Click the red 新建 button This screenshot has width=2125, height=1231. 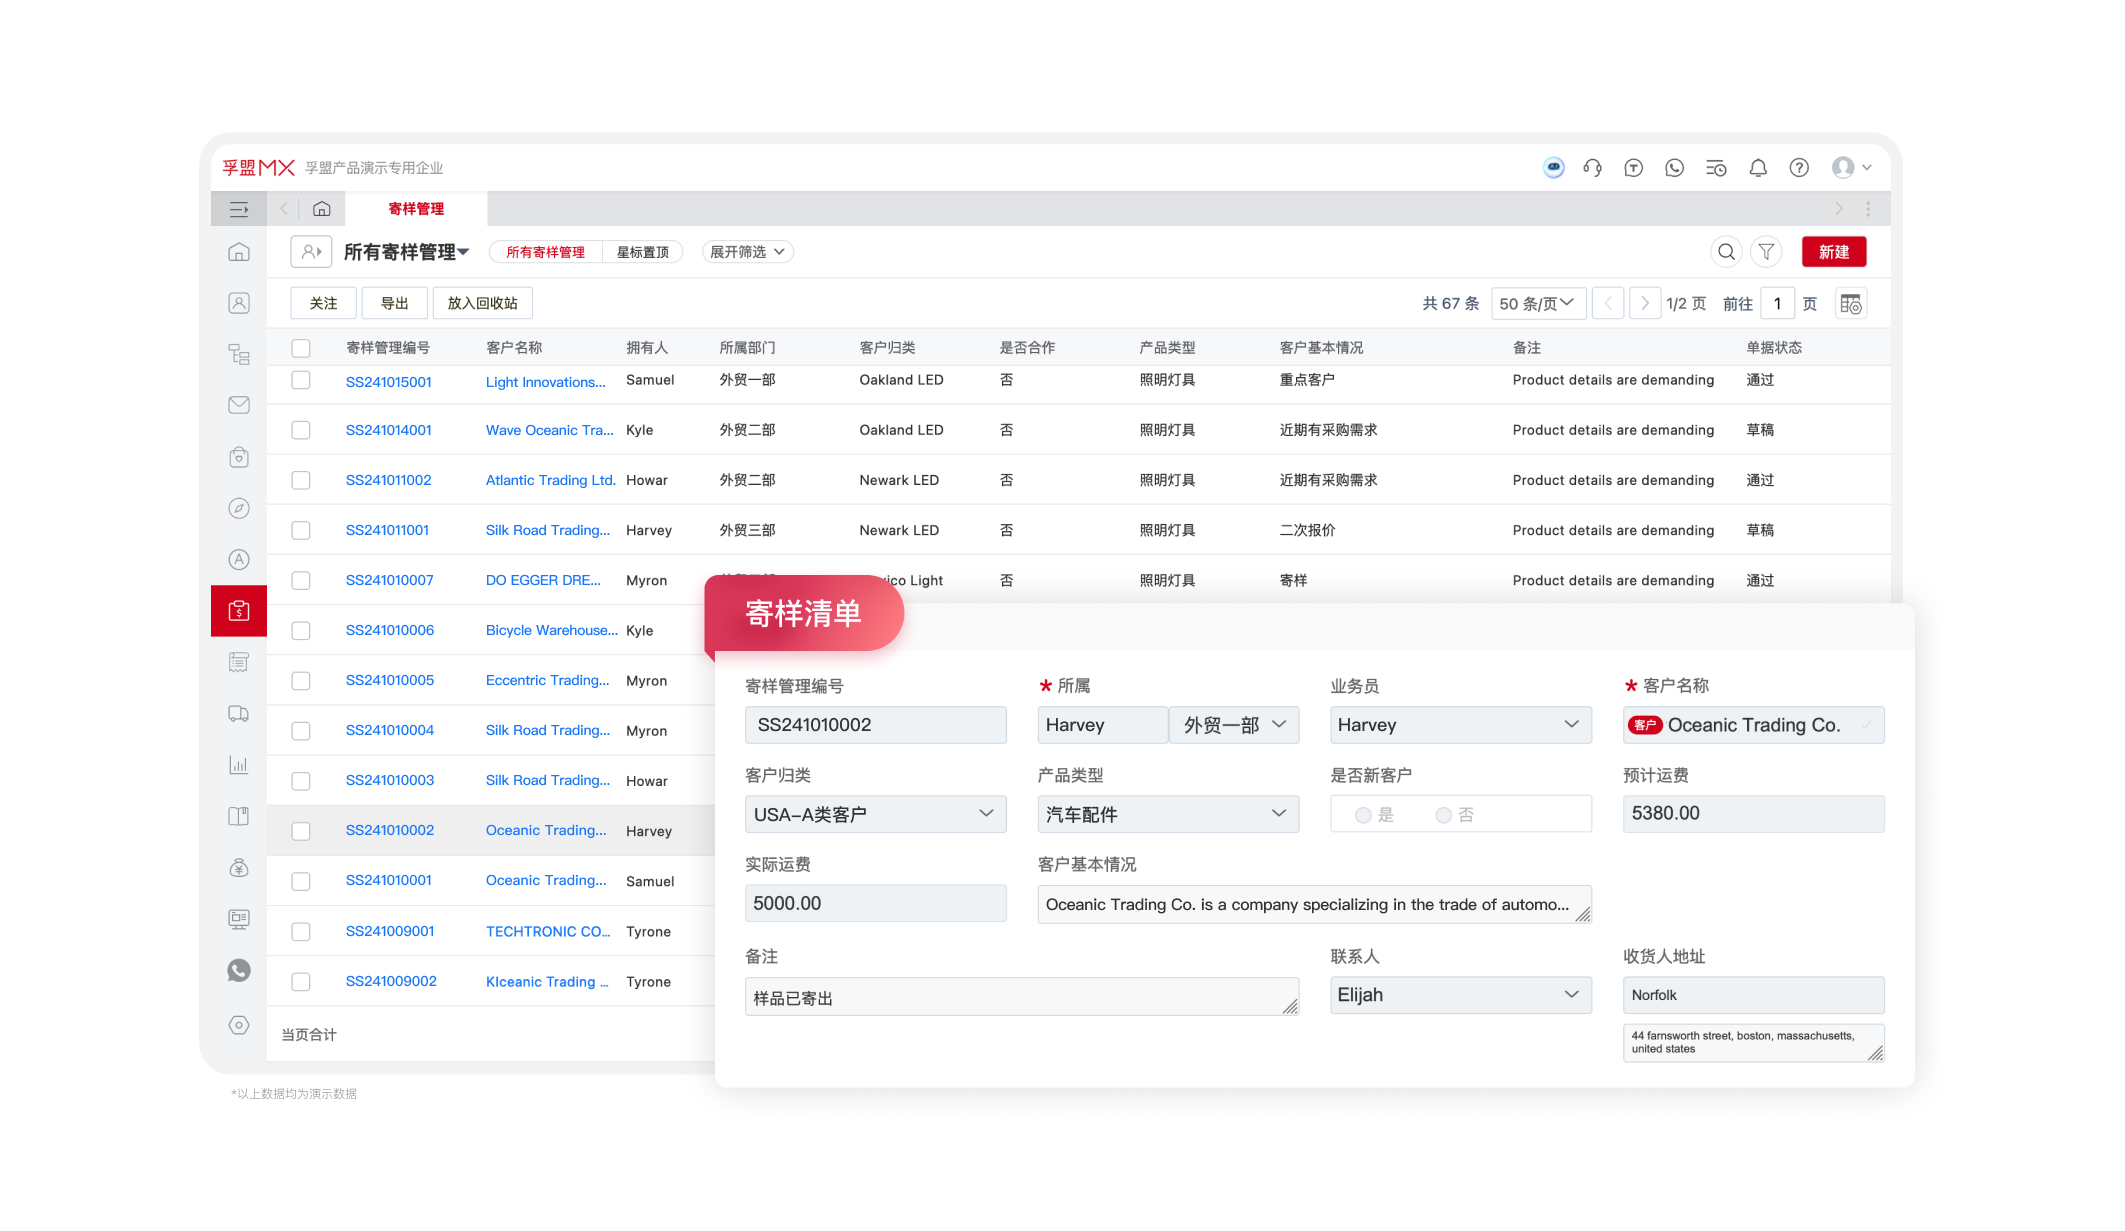1833,252
